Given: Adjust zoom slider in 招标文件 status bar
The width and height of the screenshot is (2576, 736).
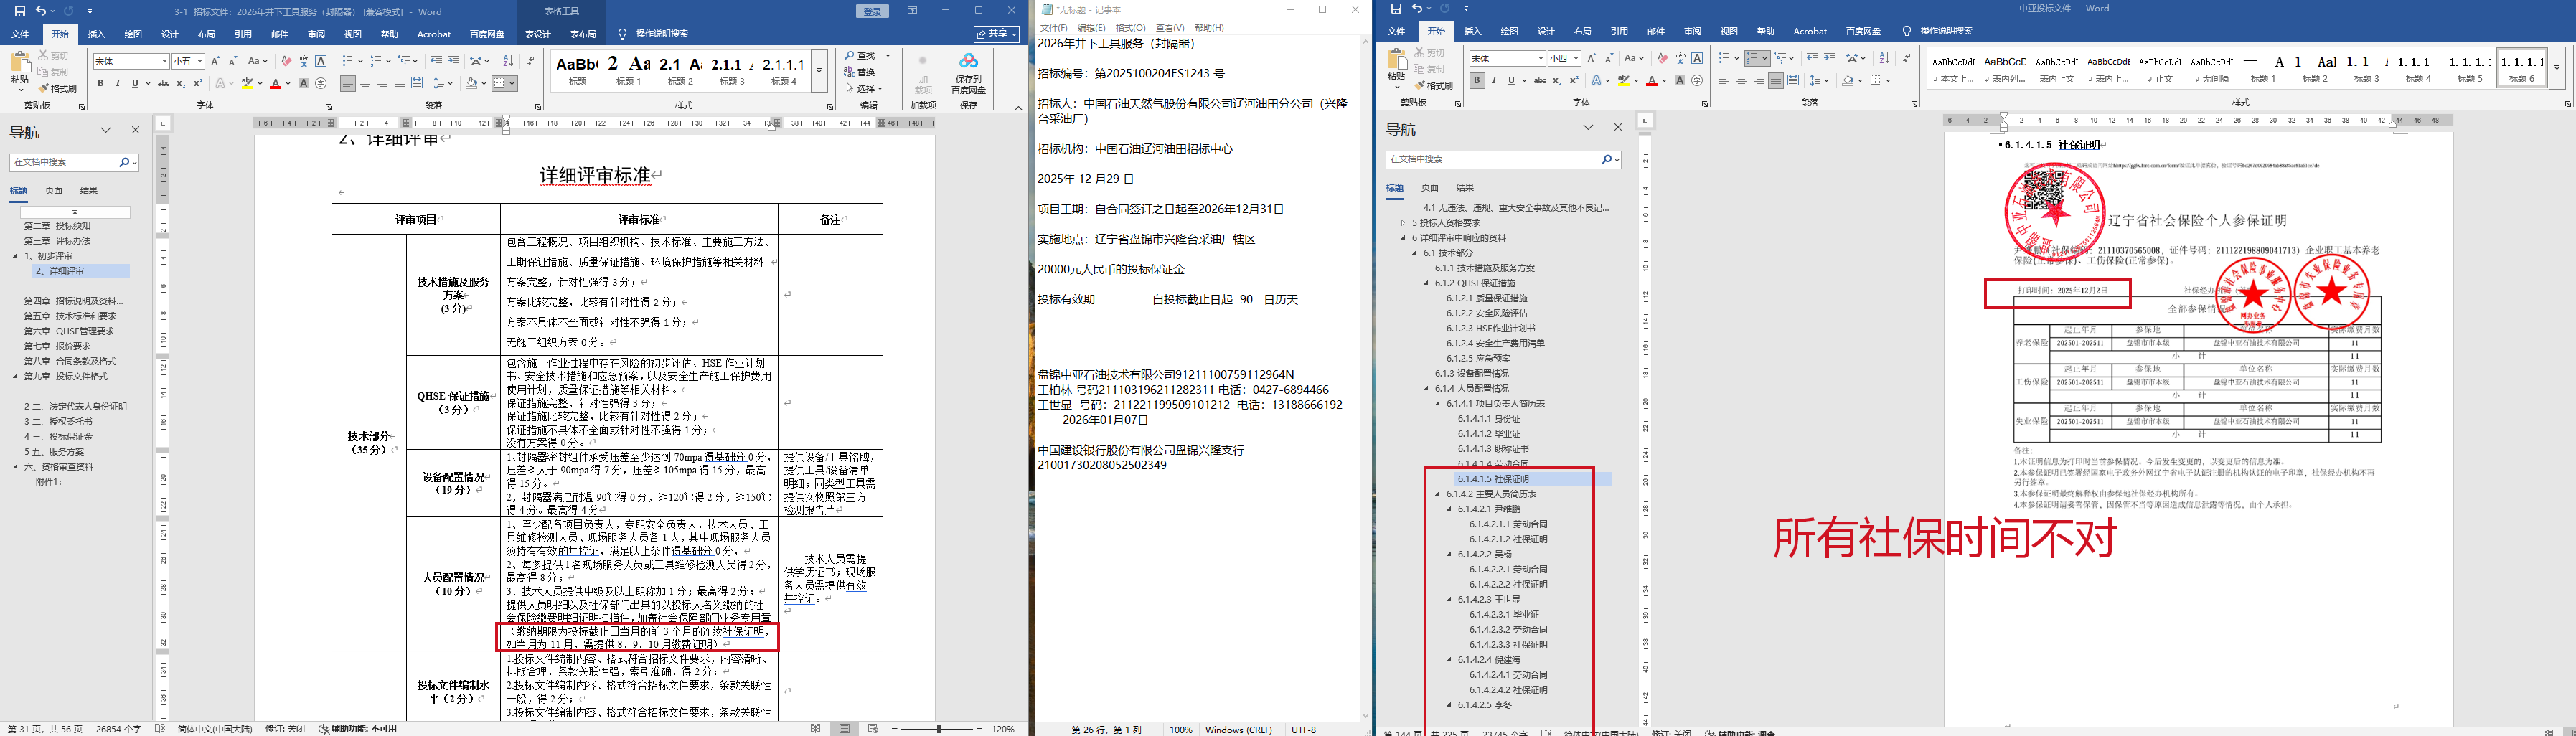Looking at the screenshot, I should pyautogui.click(x=938, y=729).
